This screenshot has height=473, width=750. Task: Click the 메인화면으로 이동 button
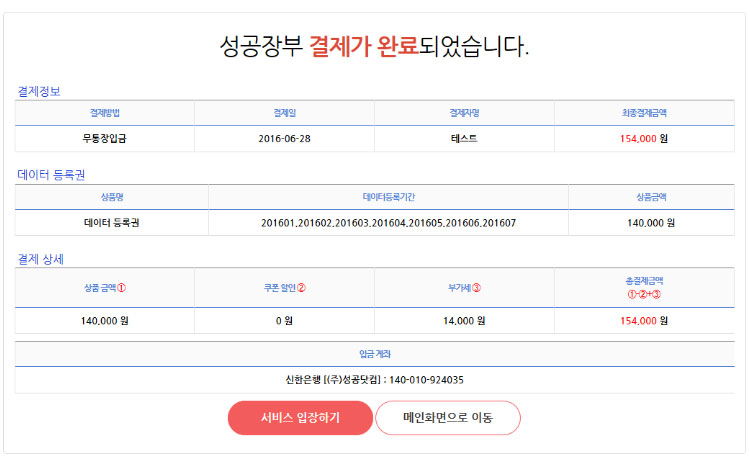tap(448, 418)
